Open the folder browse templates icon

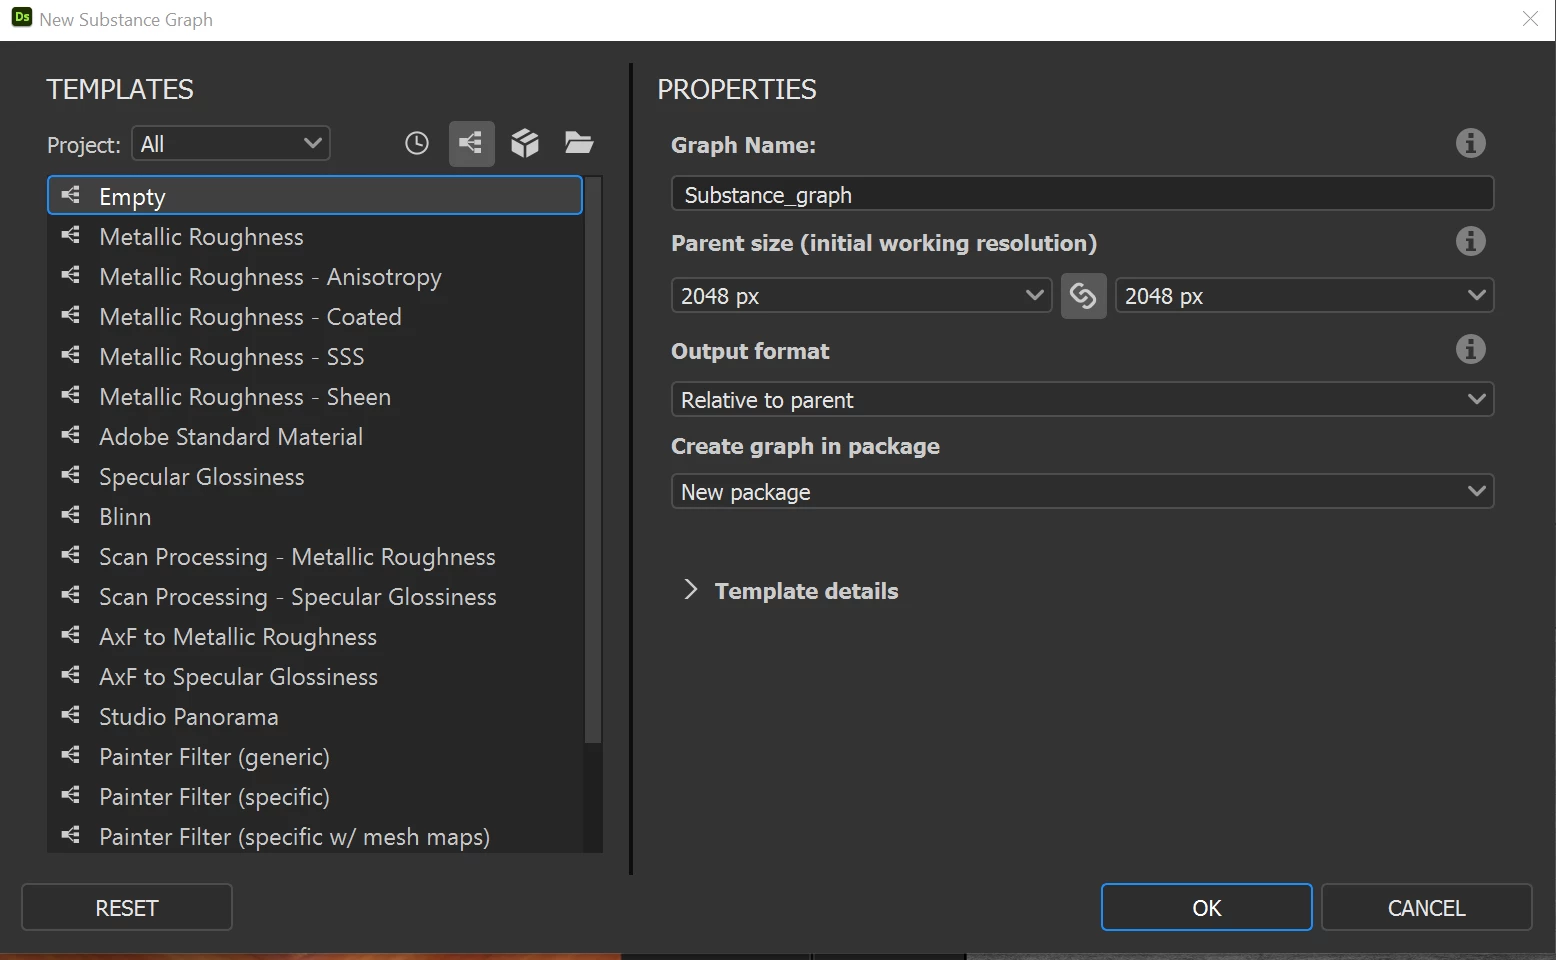coord(579,143)
